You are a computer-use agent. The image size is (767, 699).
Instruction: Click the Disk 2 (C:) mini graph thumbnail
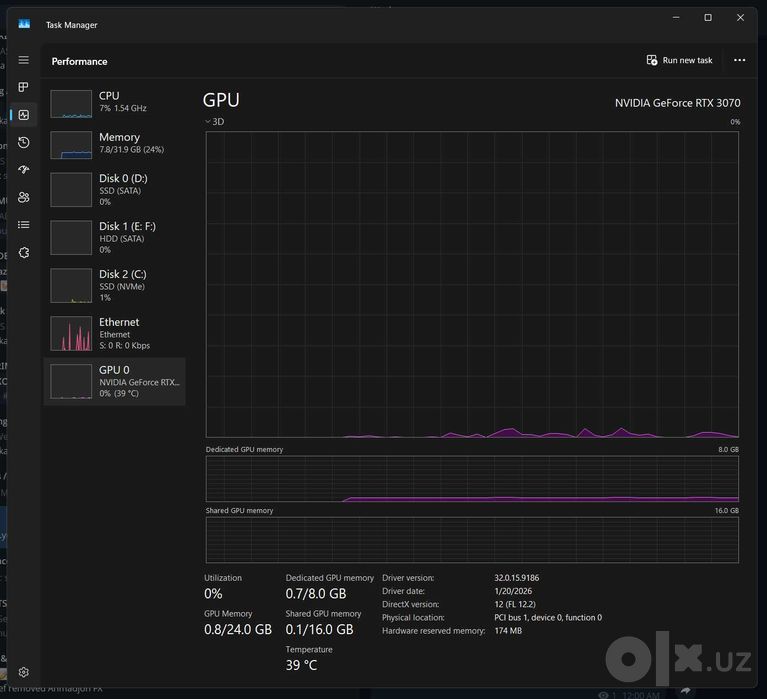(71, 285)
